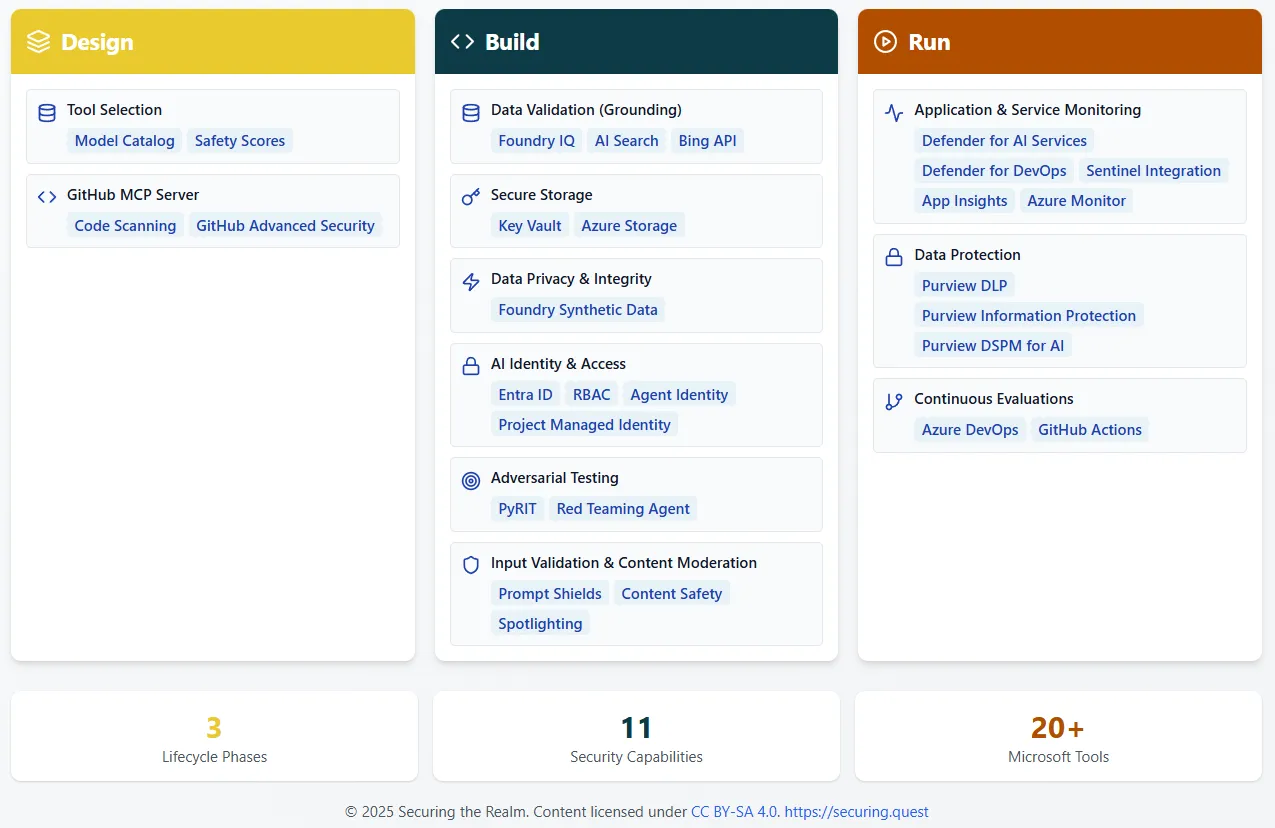The image size is (1275, 828).
Task: Click the 11 Security Capabilities stat card
Action: coord(636,736)
